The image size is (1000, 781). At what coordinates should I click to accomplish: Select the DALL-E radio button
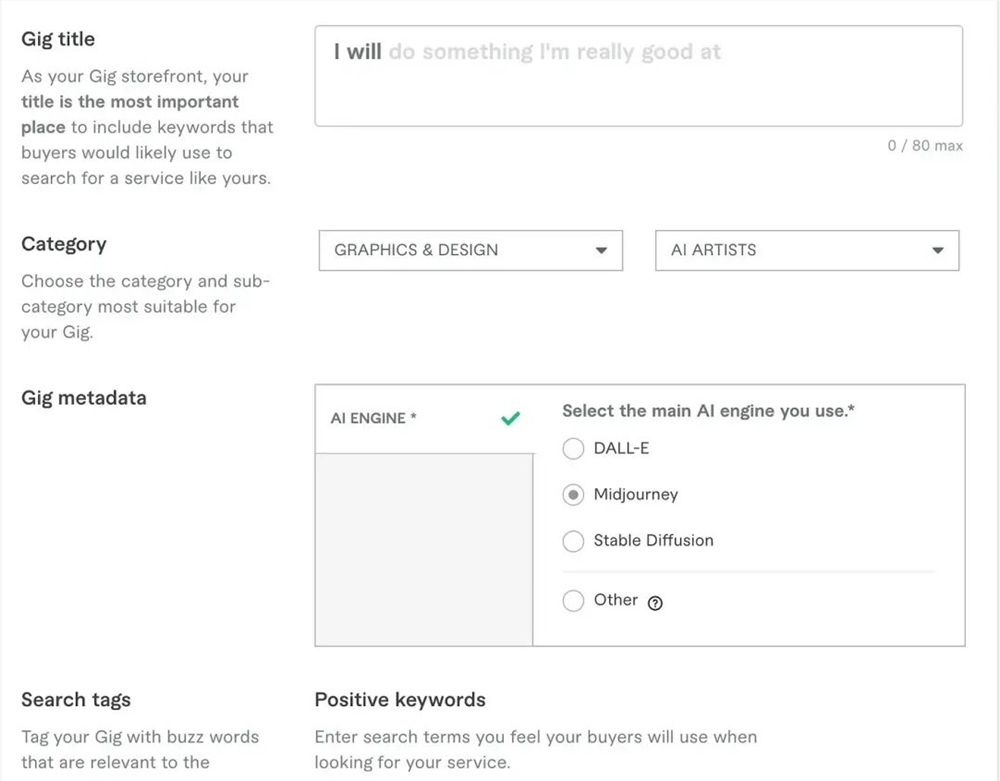573,449
